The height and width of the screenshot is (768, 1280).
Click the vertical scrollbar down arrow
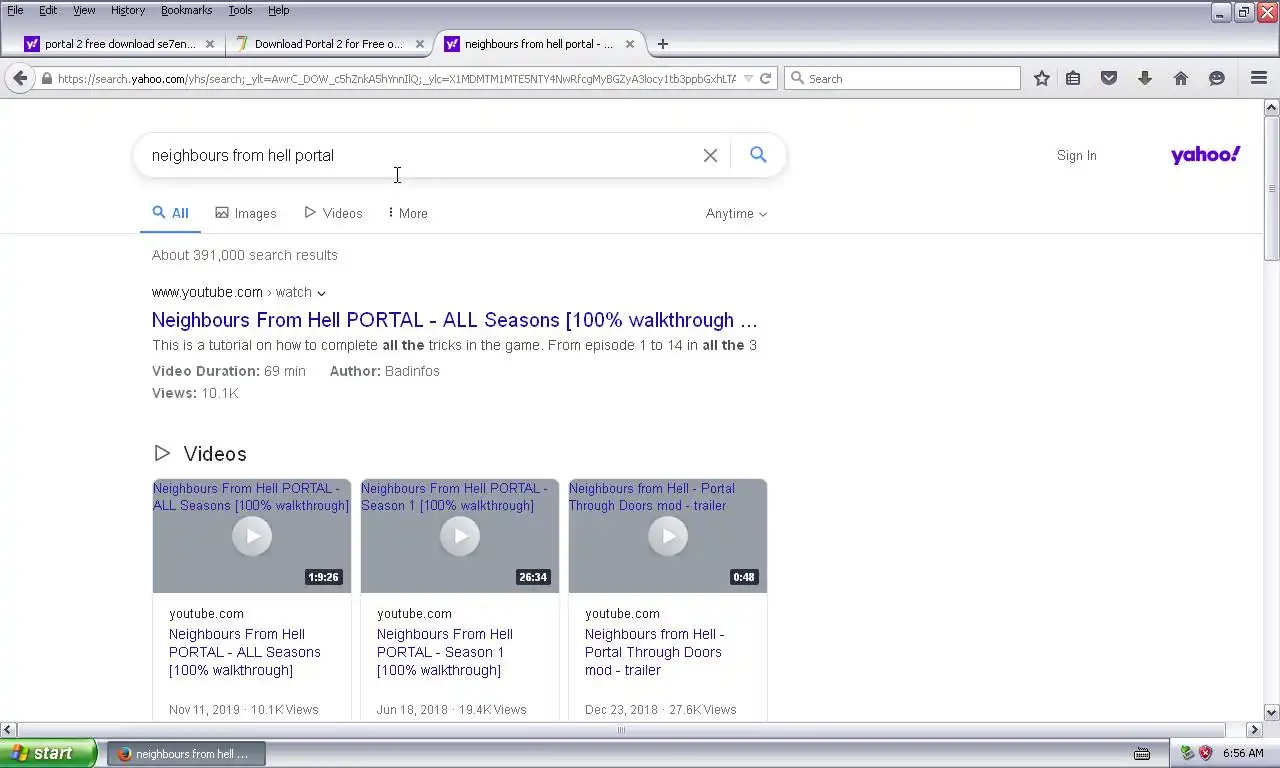(1272, 713)
